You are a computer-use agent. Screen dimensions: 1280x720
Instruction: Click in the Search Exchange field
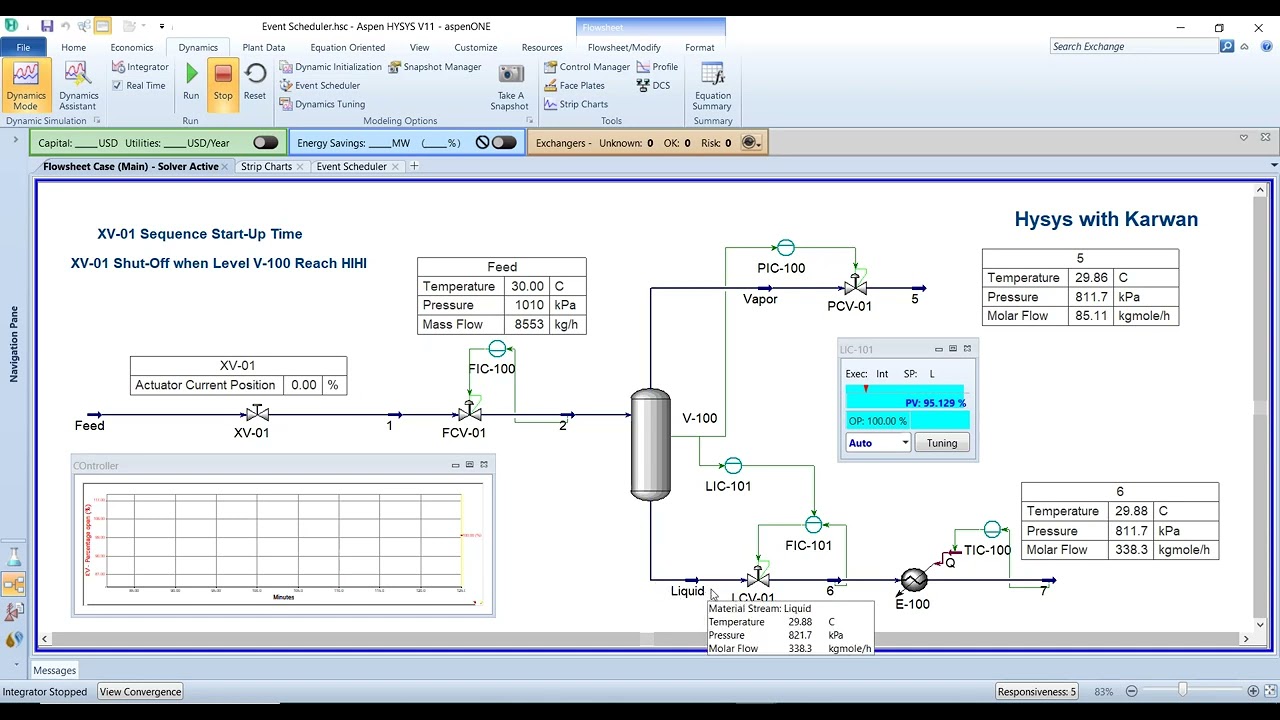(1134, 46)
